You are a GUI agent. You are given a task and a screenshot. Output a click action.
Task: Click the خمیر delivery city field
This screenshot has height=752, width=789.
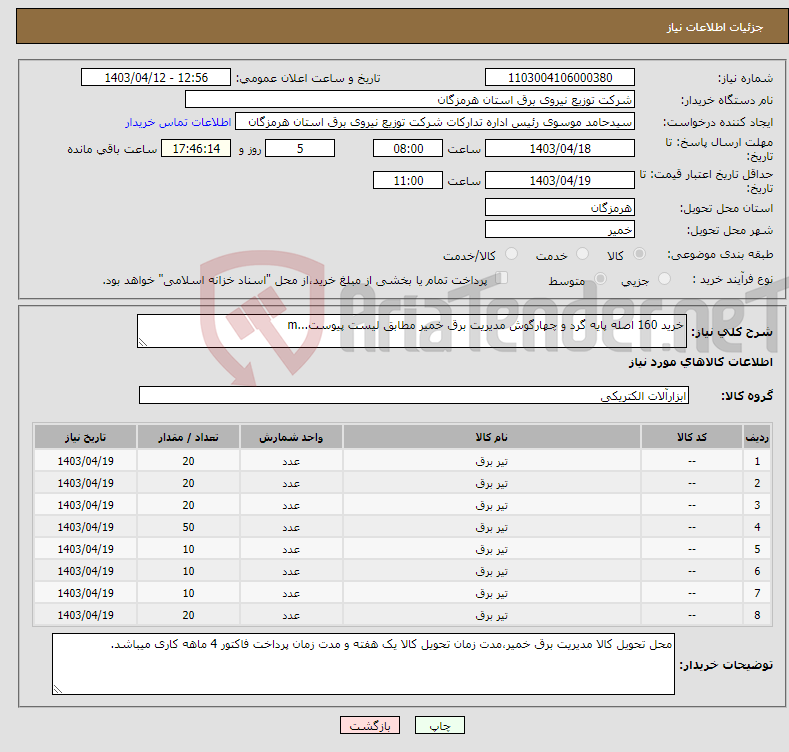pyautogui.click(x=560, y=230)
